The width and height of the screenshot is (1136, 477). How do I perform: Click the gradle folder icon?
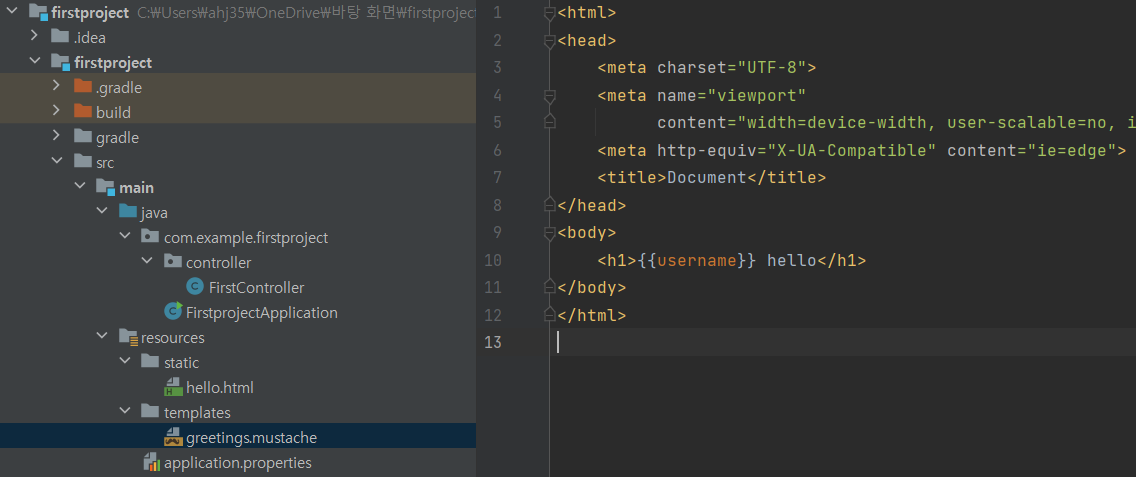click(83, 137)
